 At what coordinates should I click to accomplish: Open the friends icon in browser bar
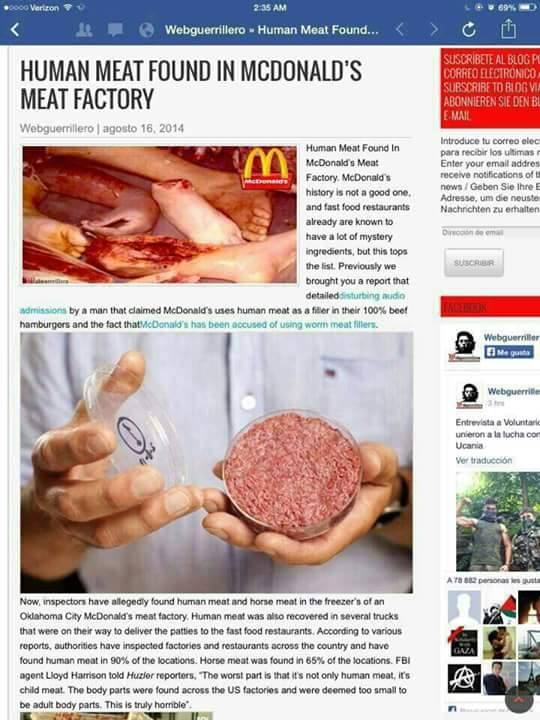pos(84,30)
